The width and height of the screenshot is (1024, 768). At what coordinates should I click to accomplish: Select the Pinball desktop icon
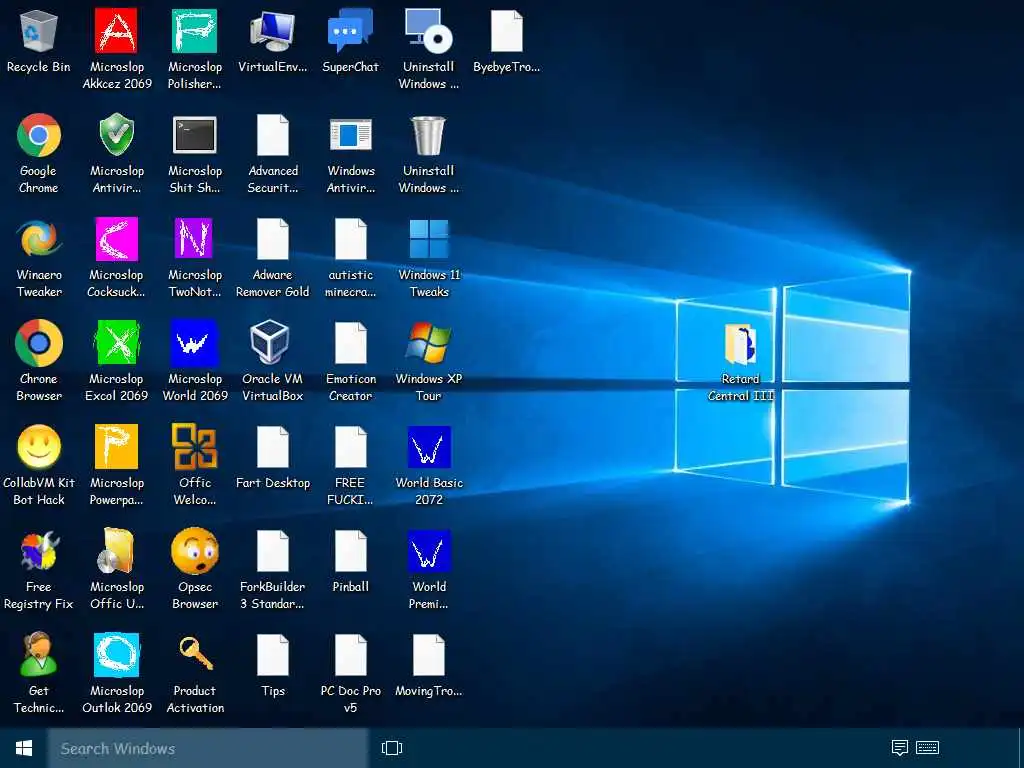(351, 551)
